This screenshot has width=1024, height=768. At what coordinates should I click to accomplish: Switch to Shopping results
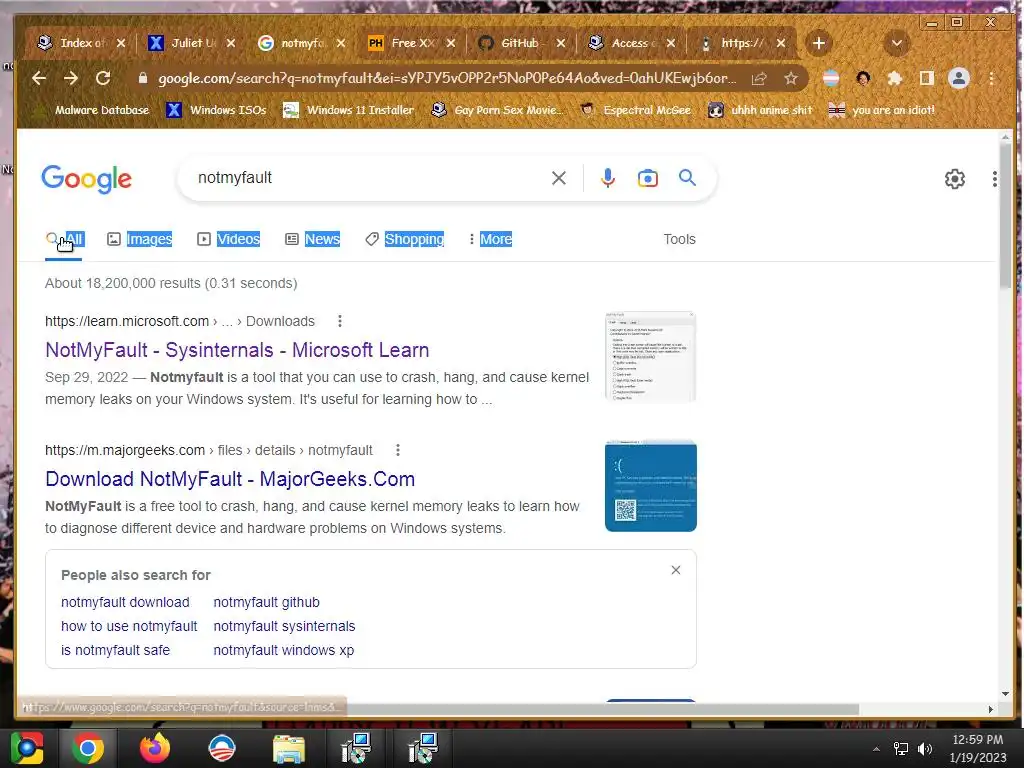(405, 240)
